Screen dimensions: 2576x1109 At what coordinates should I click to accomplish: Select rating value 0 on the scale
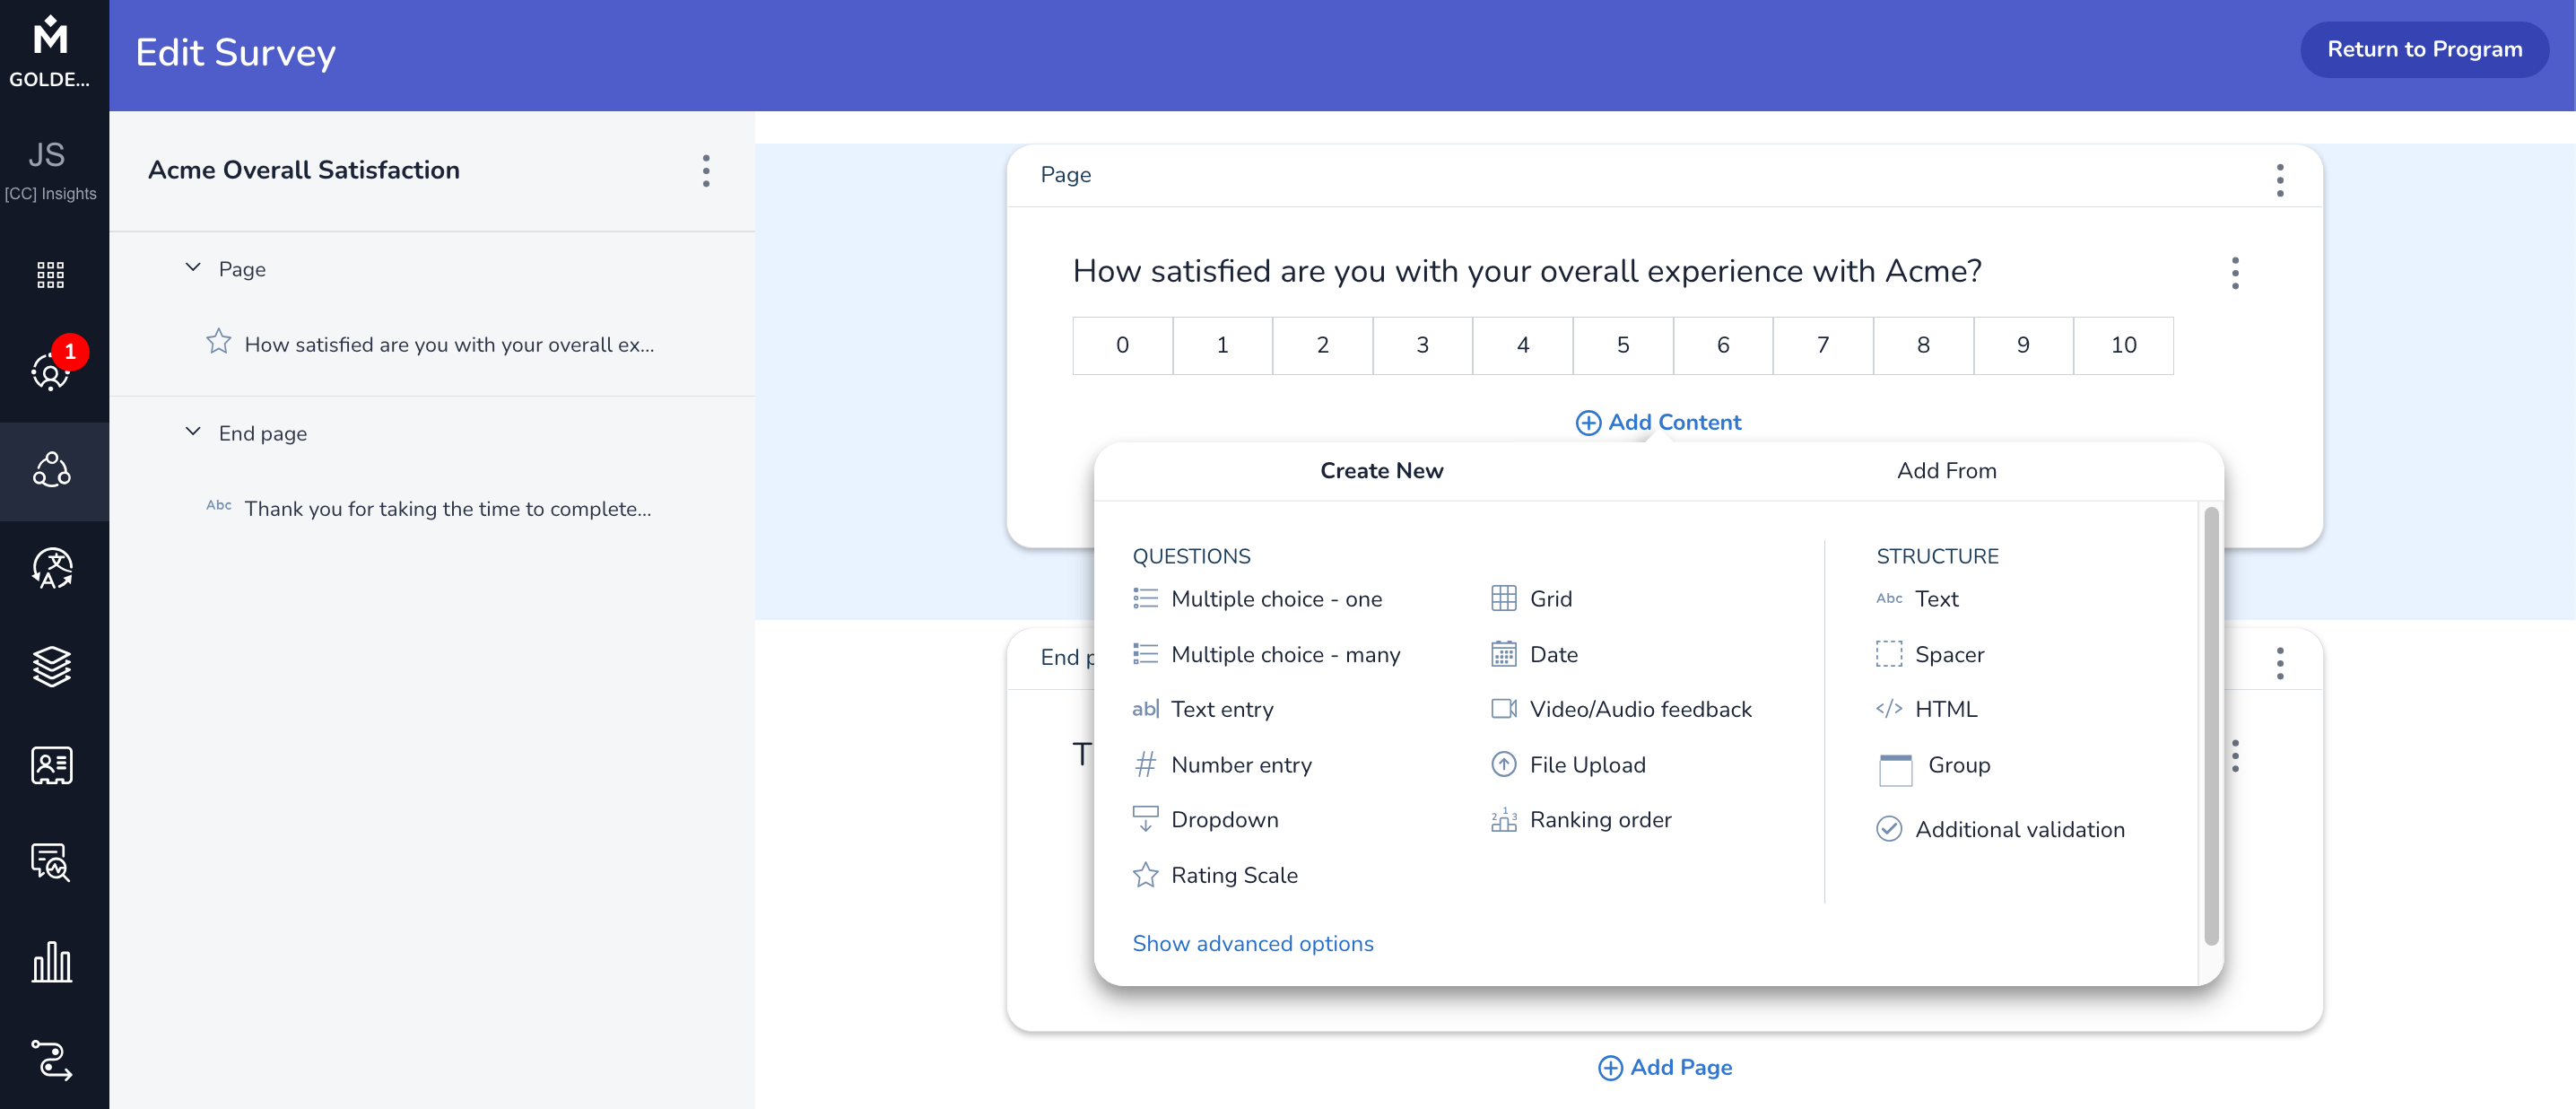tap(1122, 345)
